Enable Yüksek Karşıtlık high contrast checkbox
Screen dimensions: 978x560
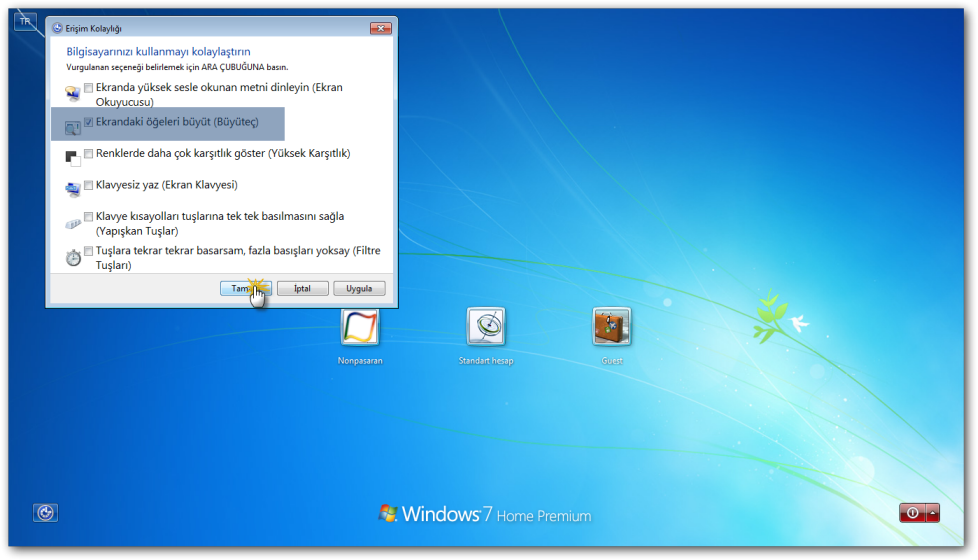click(89, 153)
